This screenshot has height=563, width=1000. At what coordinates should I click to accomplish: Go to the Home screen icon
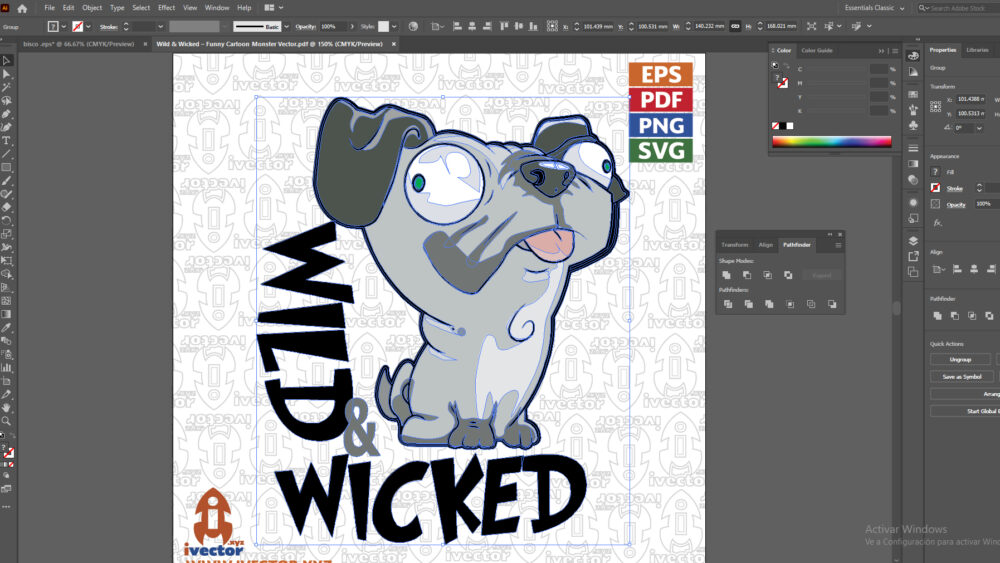coord(22,8)
